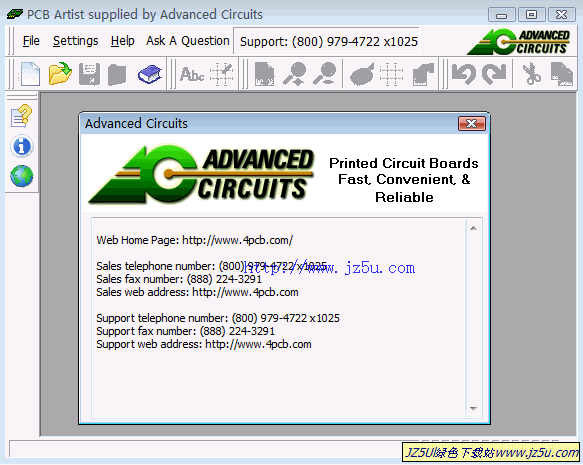Click Support web address http://www.4pcb.com line
The image size is (583, 465).
coord(204,344)
